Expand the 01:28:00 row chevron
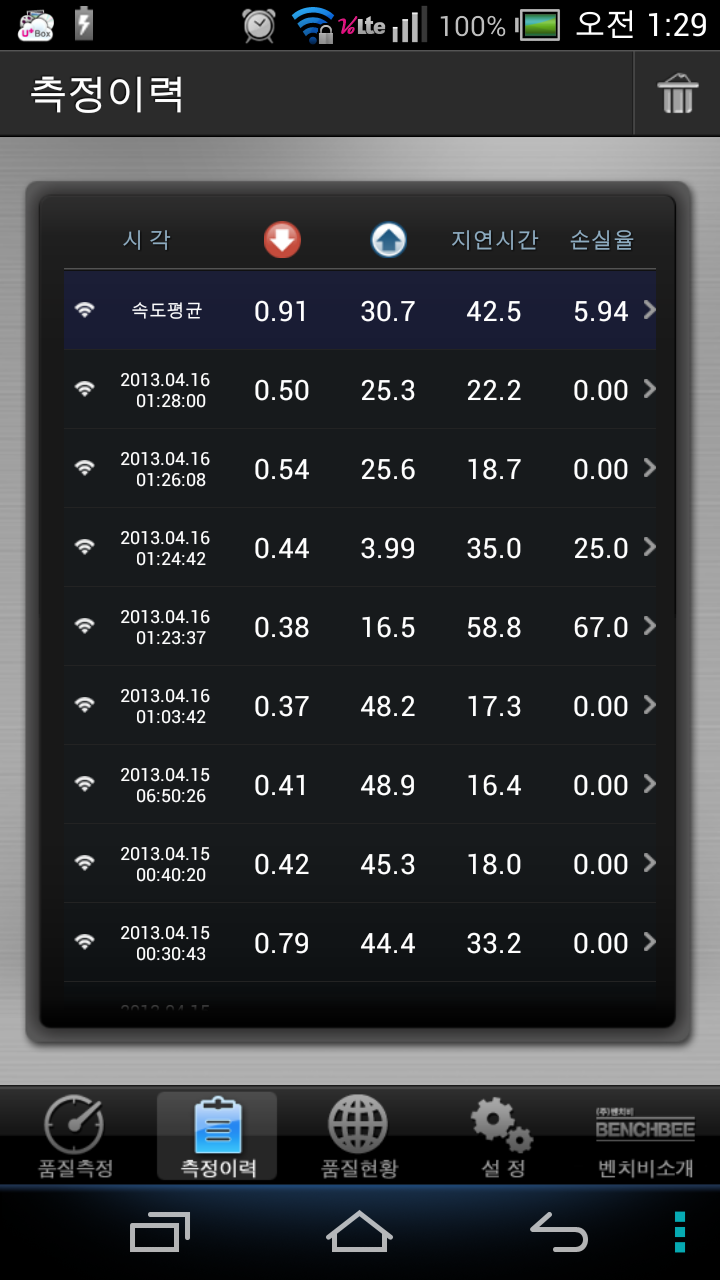This screenshot has height=1280, width=720. (649, 389)
